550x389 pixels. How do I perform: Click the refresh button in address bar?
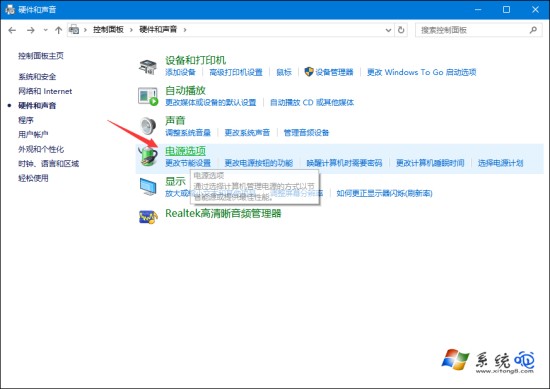[401, 30]
